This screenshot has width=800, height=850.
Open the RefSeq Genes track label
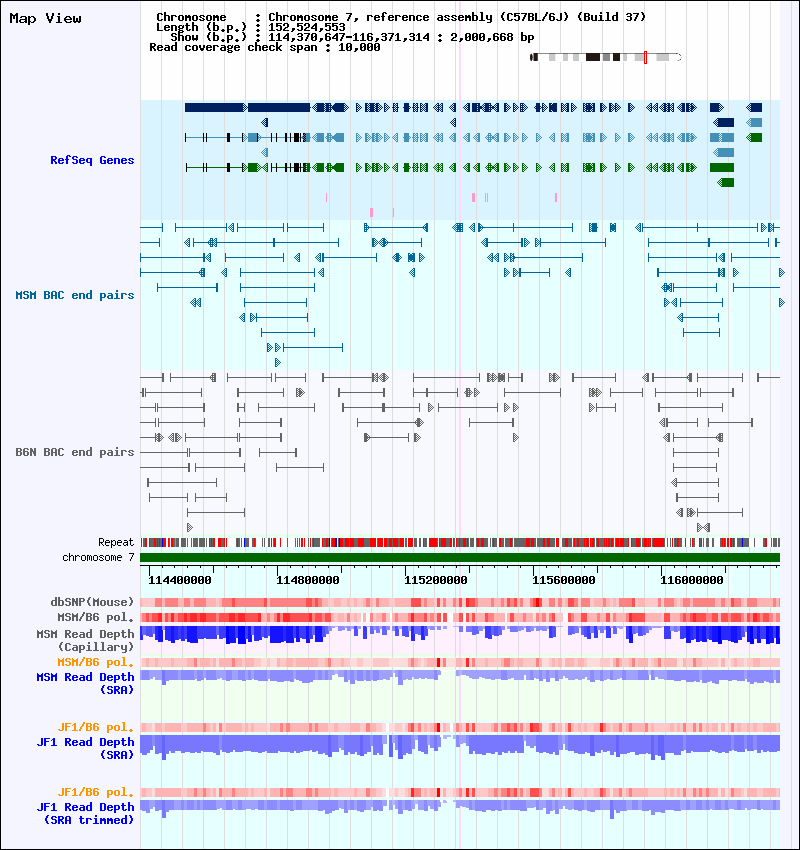pyautogui.click(x=92, y=160)
